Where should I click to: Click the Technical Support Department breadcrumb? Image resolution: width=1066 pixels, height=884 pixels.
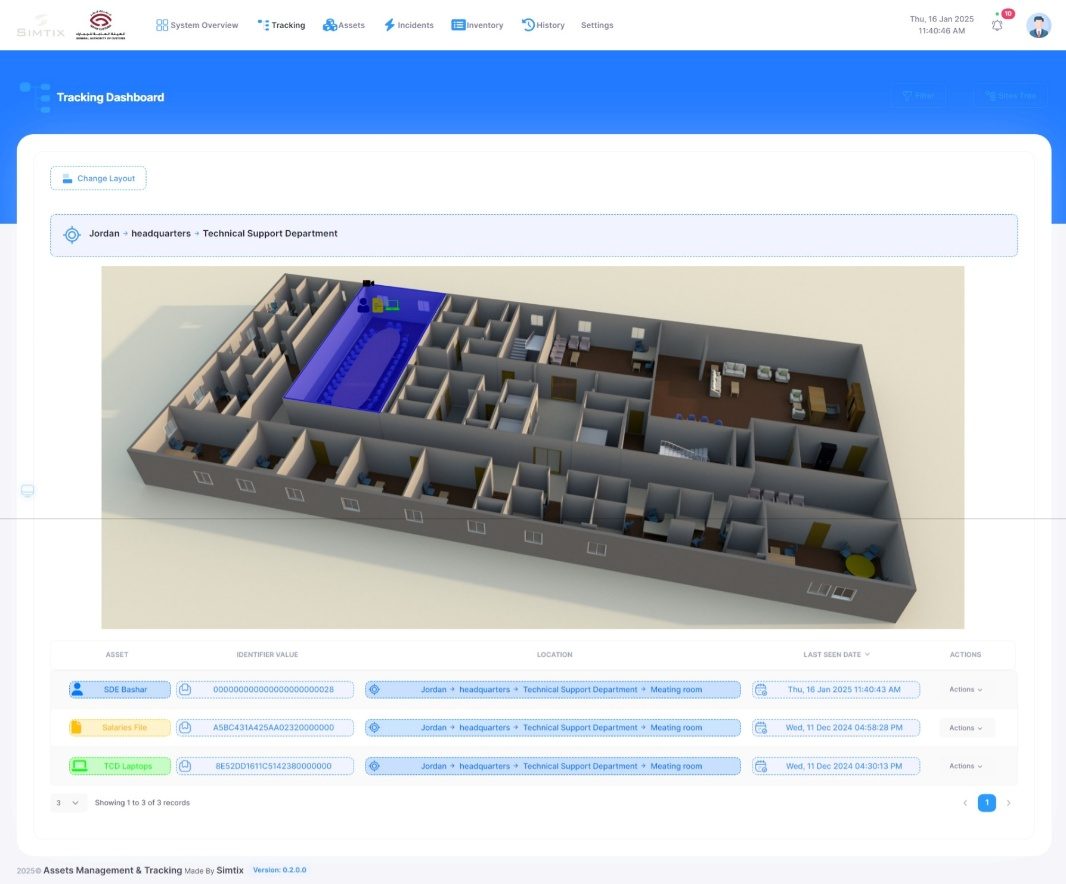270,233
